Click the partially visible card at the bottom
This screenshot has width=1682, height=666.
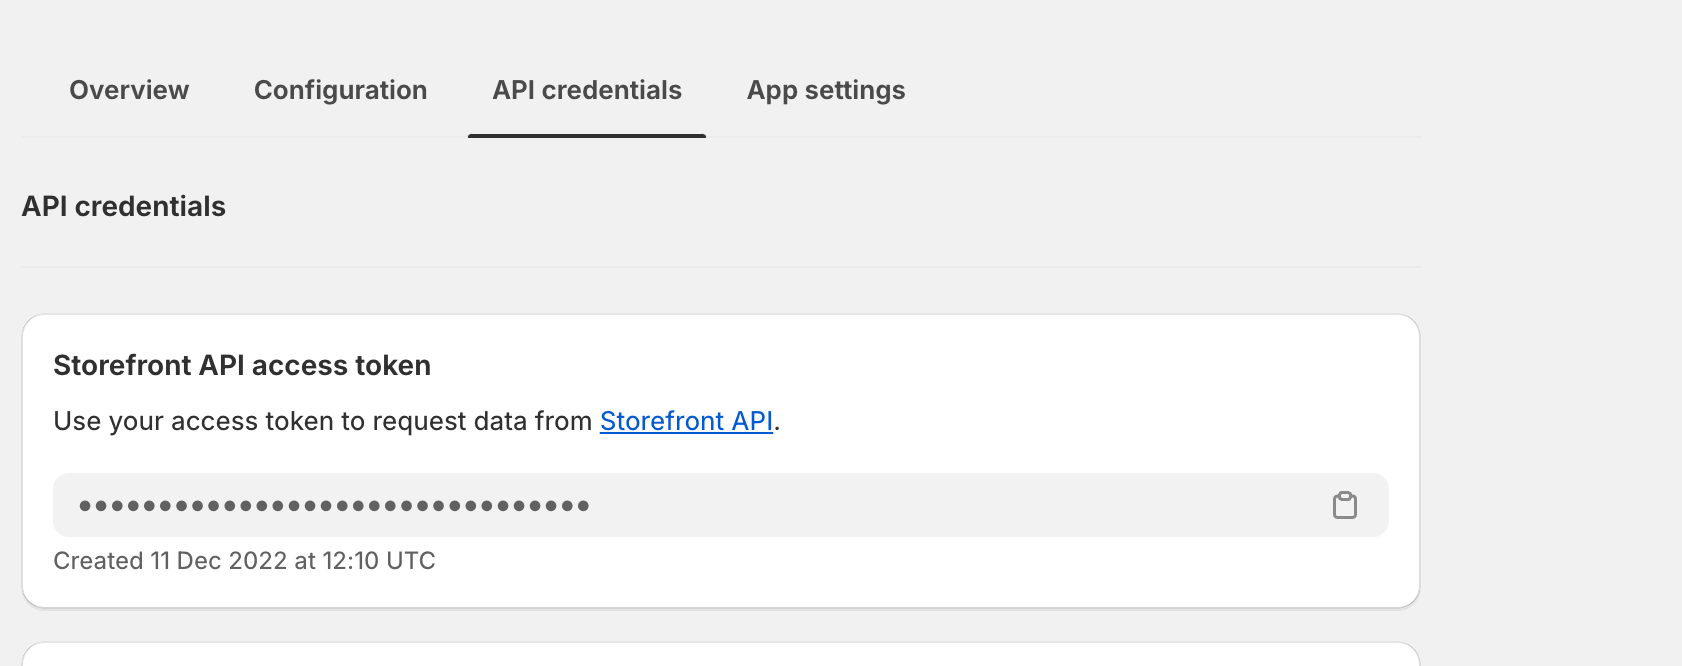(720, 655)
